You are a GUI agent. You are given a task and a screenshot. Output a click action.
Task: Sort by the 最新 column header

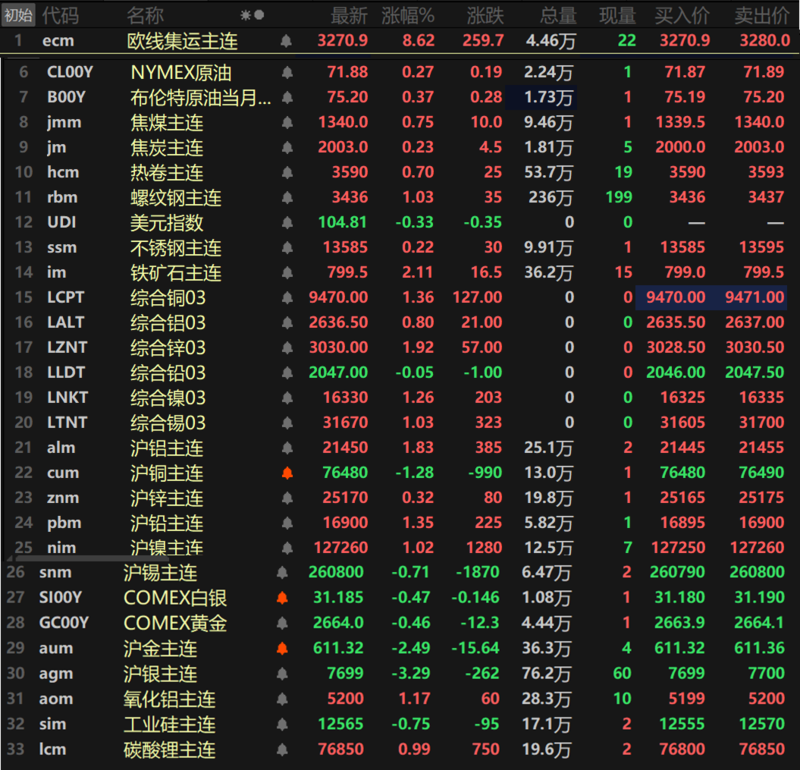click(349, 16)
